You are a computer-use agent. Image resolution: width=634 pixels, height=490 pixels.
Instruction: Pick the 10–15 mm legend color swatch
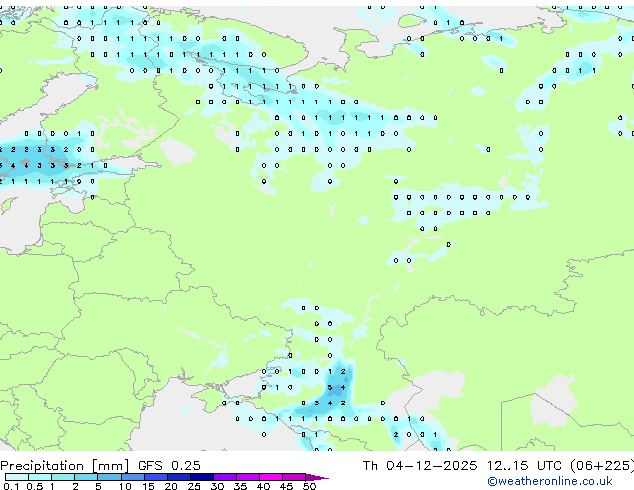pyautogui.click(x=132, y=477)
